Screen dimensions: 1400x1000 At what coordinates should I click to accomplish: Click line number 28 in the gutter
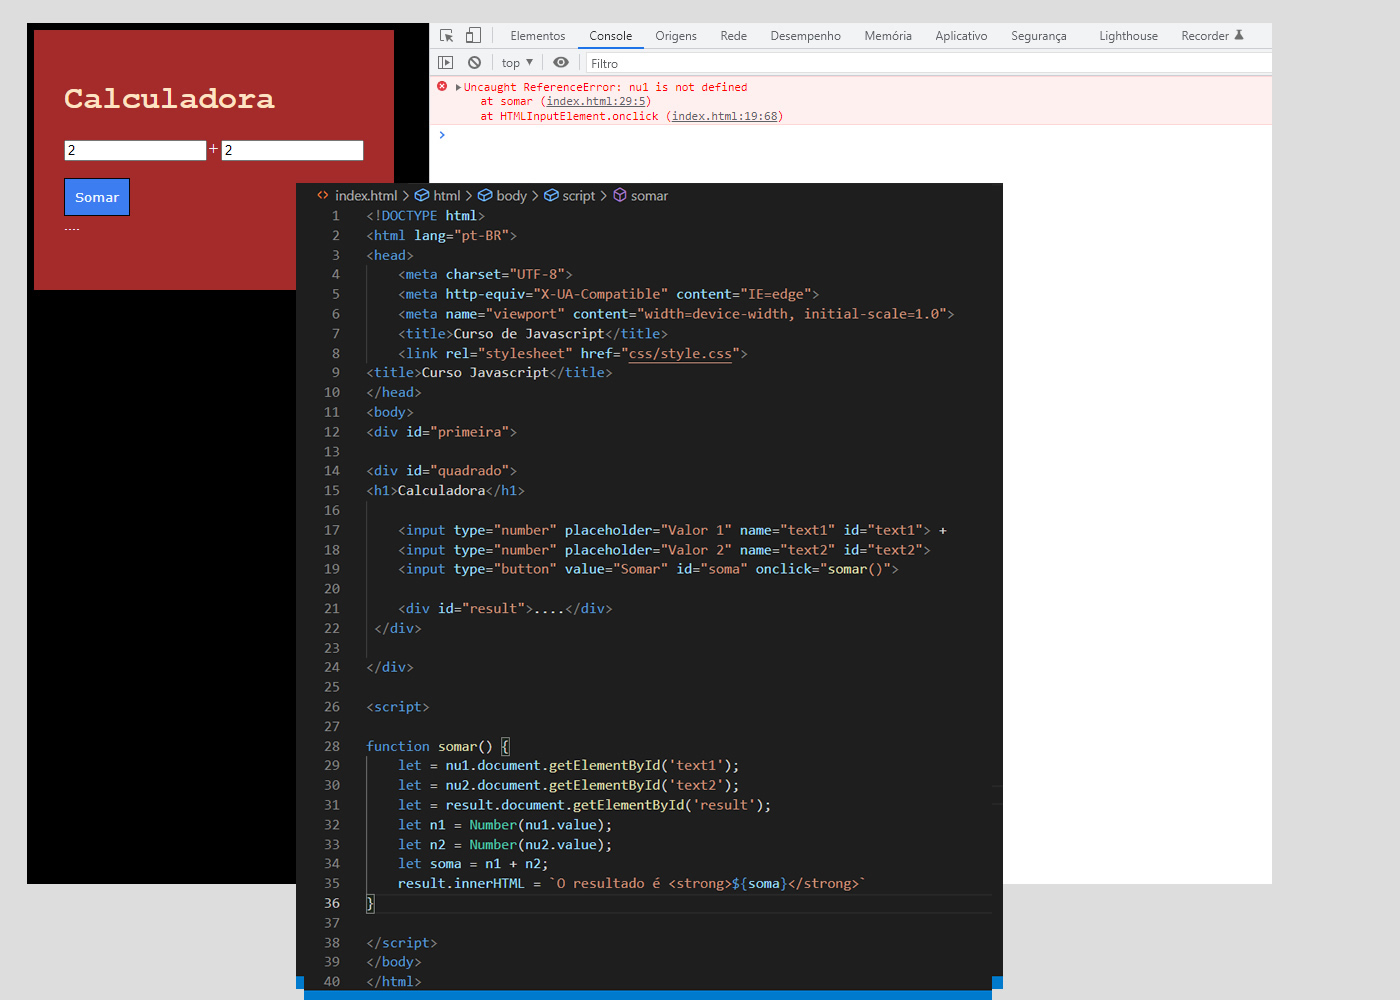pyautogui.click(x=332, y=746)
